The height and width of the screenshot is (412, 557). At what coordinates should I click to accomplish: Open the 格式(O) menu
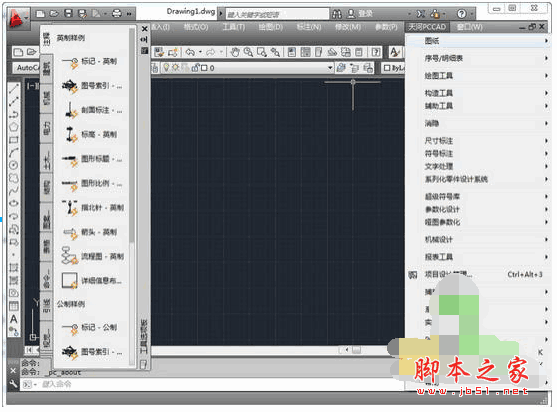[x=196, y=27]
